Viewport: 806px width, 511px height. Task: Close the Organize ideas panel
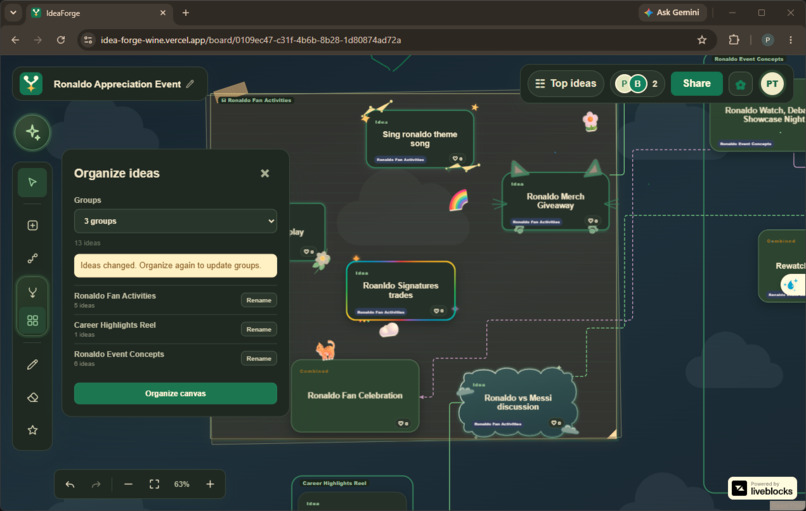point(265,173)
